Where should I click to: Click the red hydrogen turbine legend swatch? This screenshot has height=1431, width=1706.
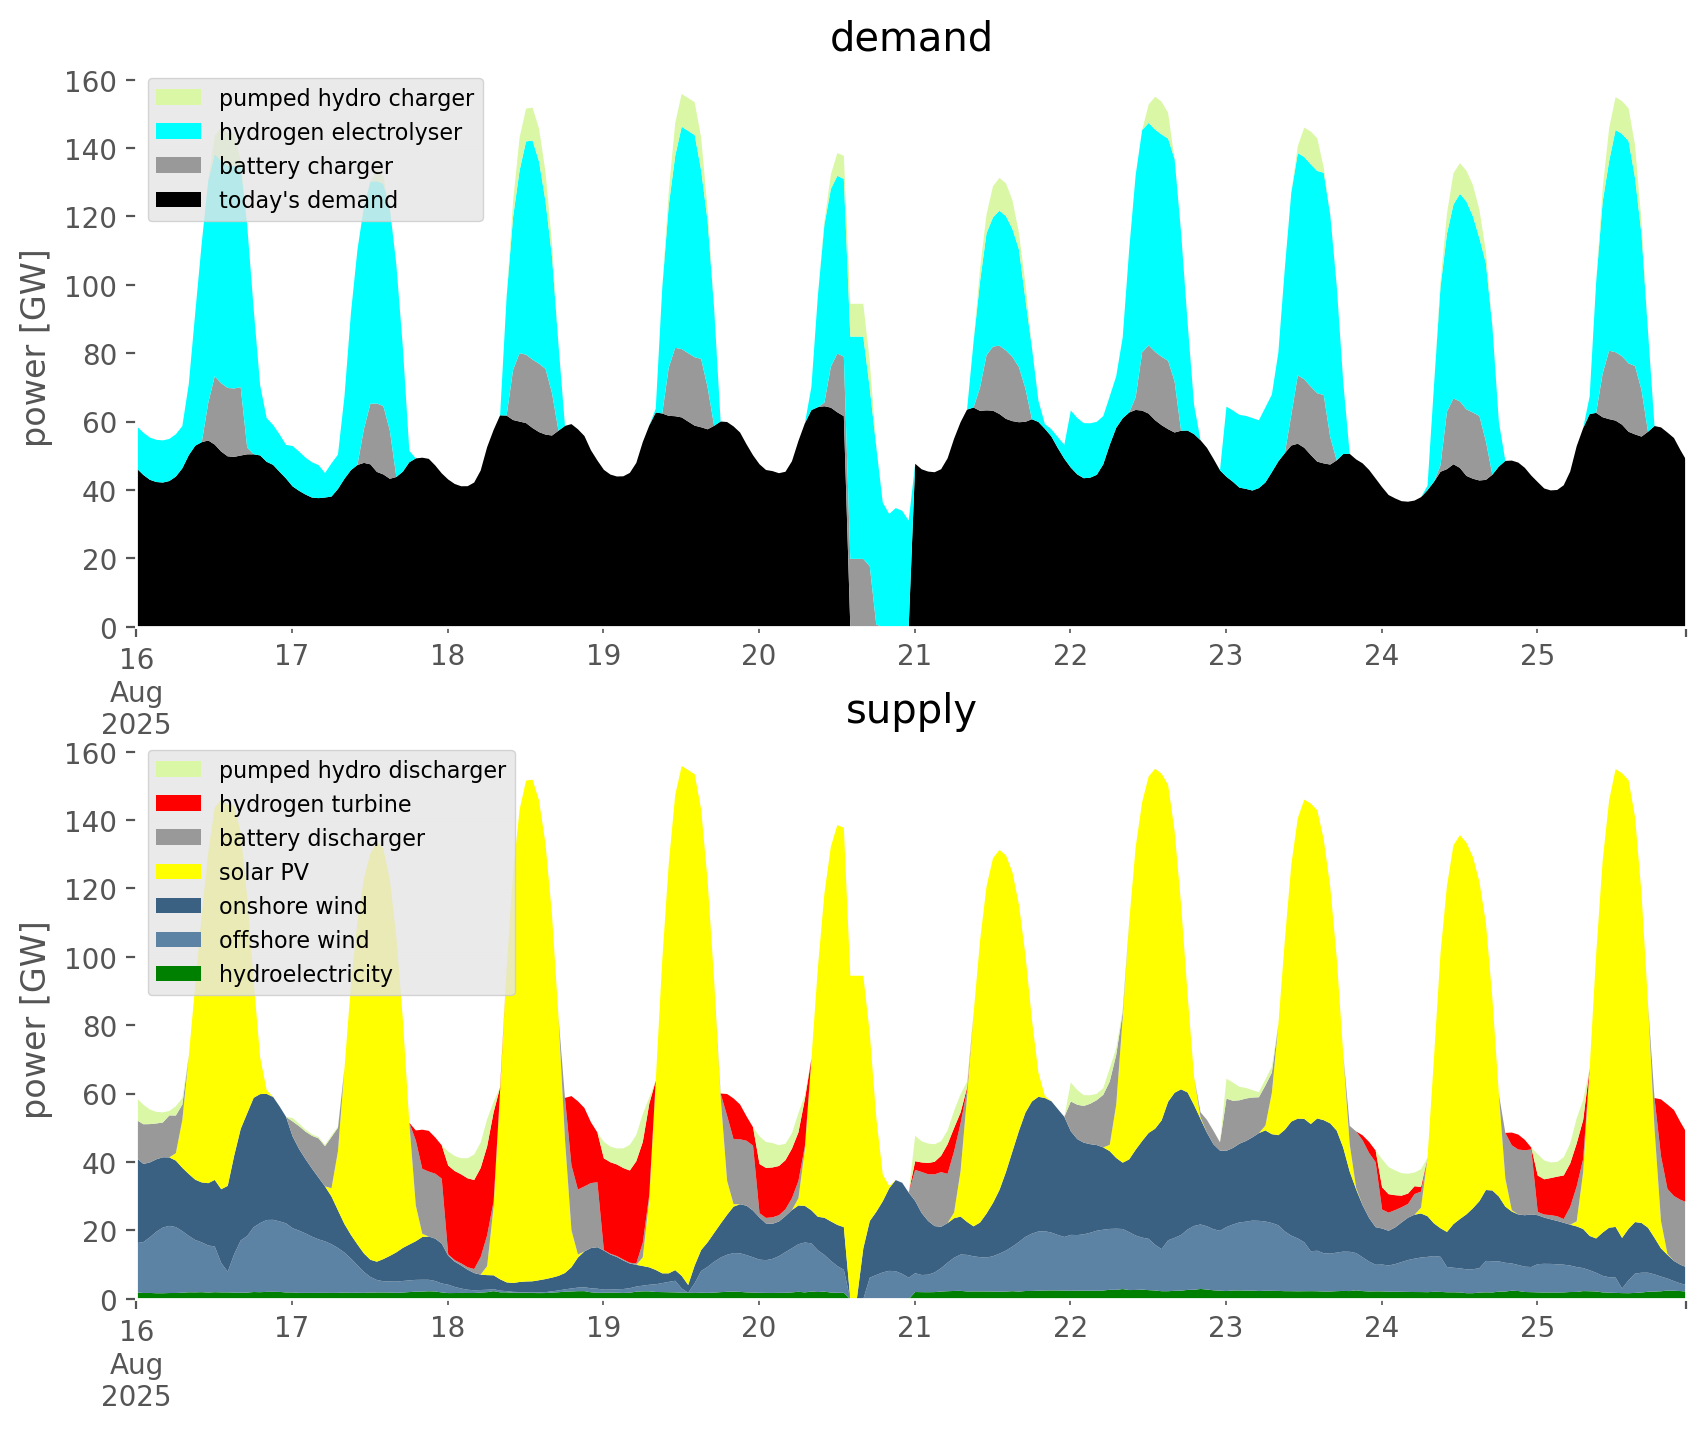(180, 804)
